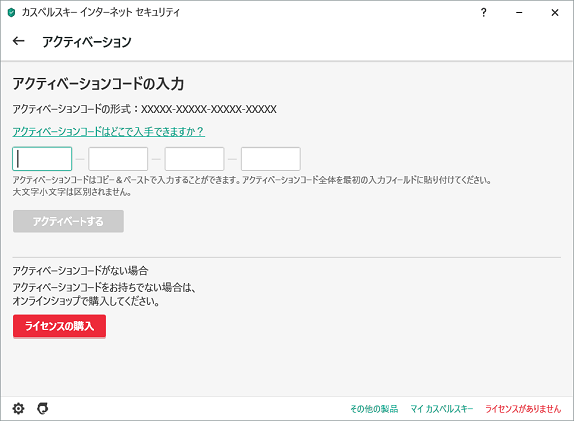Click the code format text XXXXX-XXXXX-XXXXX-XXXXX
This screenshot has width=574, height=421.
point(209,109)
